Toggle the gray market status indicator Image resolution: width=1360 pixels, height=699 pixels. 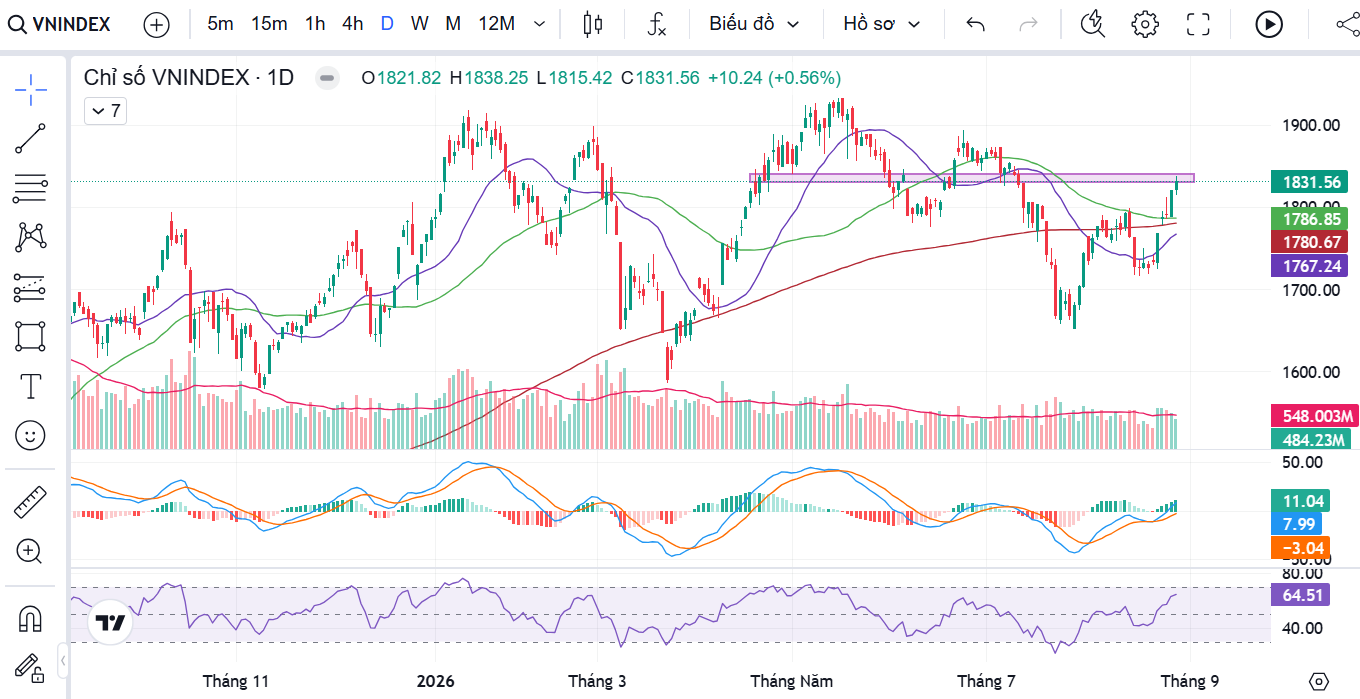tap(326, 77)
